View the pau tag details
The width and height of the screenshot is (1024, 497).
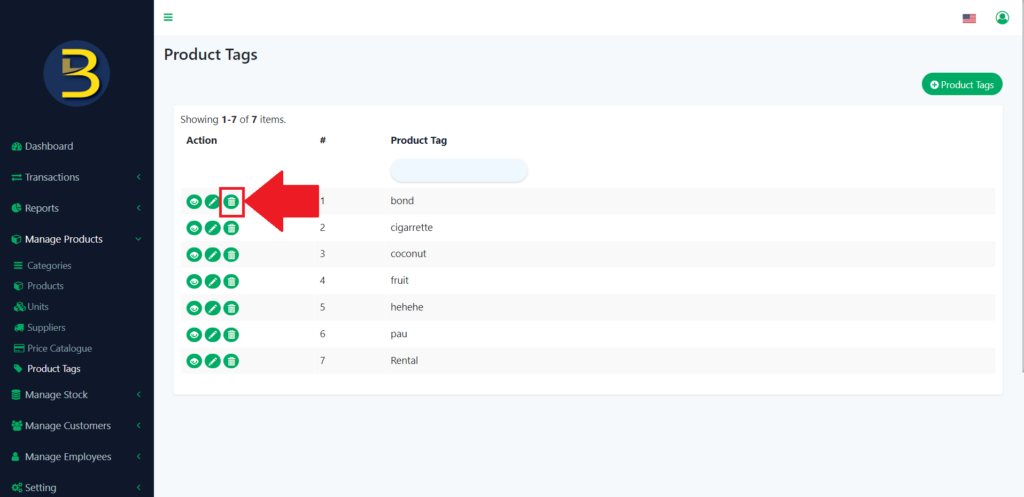[x=194, y=334]
